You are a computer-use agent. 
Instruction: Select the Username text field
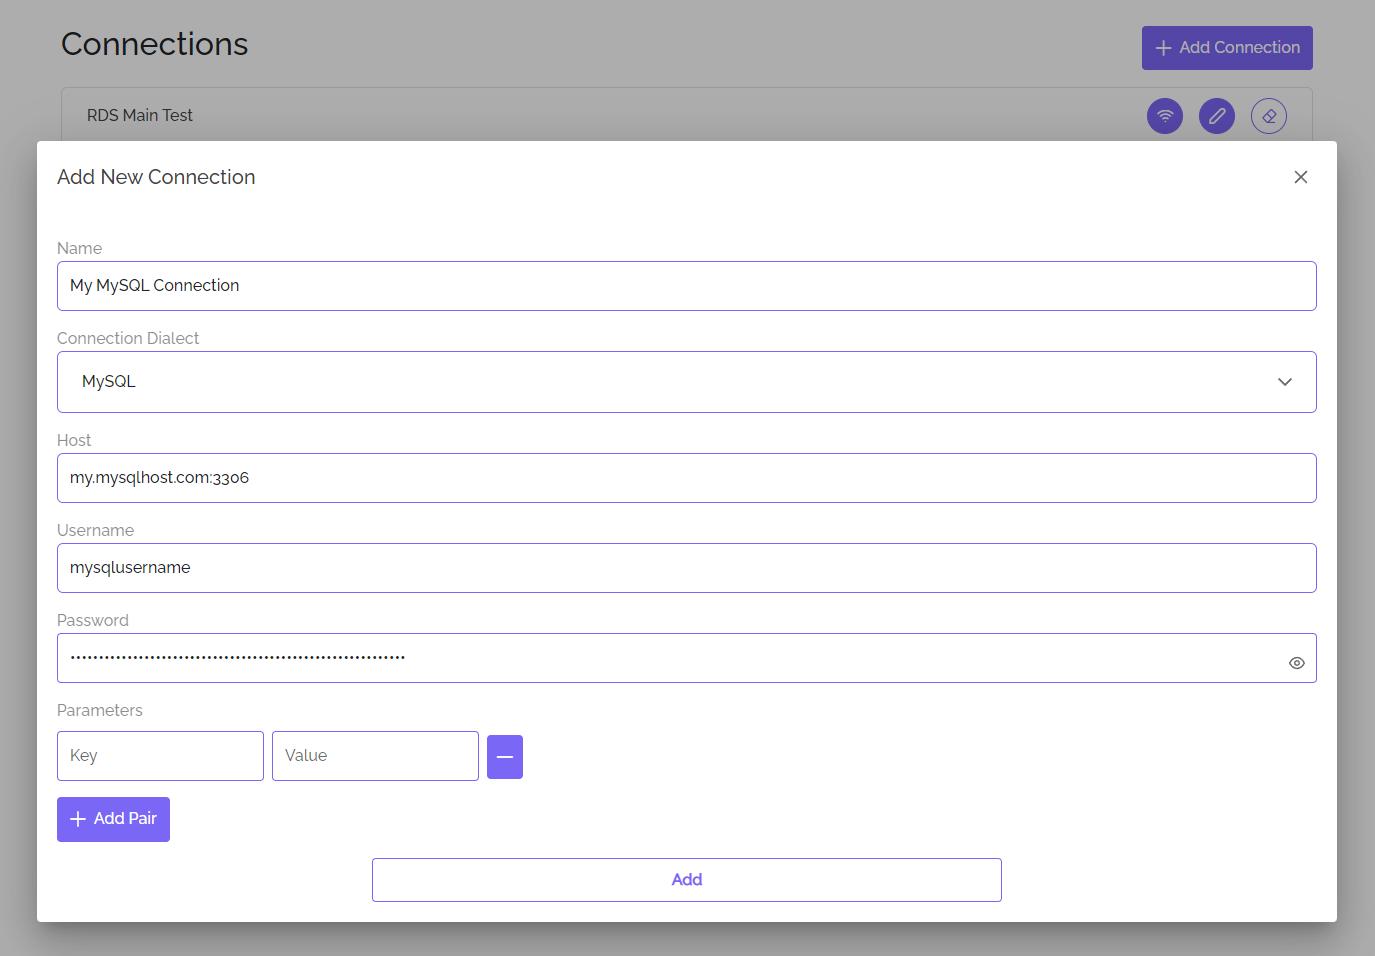click(686, 568)
